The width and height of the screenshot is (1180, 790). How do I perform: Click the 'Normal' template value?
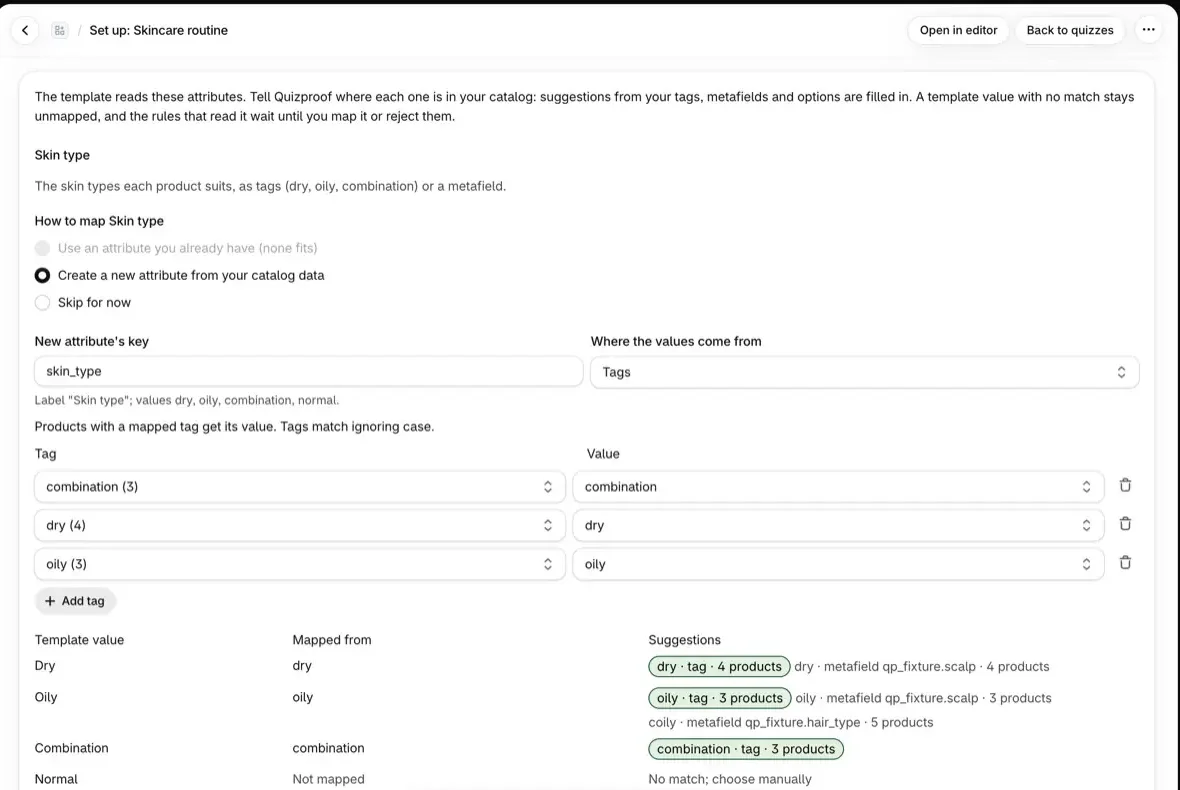coord(56,779)
